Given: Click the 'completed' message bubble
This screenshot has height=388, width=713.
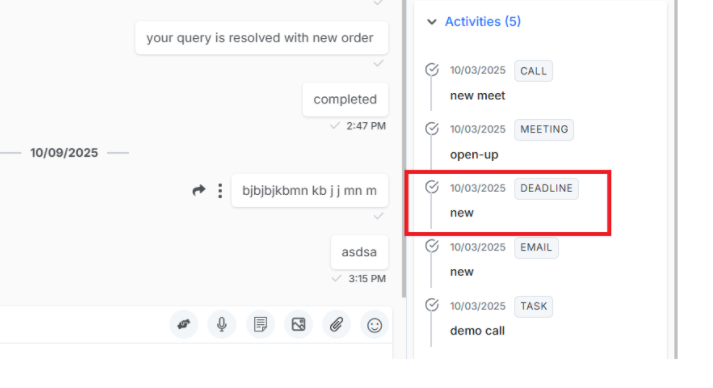Looking at the screenshot, I should [x=345, y=99].
